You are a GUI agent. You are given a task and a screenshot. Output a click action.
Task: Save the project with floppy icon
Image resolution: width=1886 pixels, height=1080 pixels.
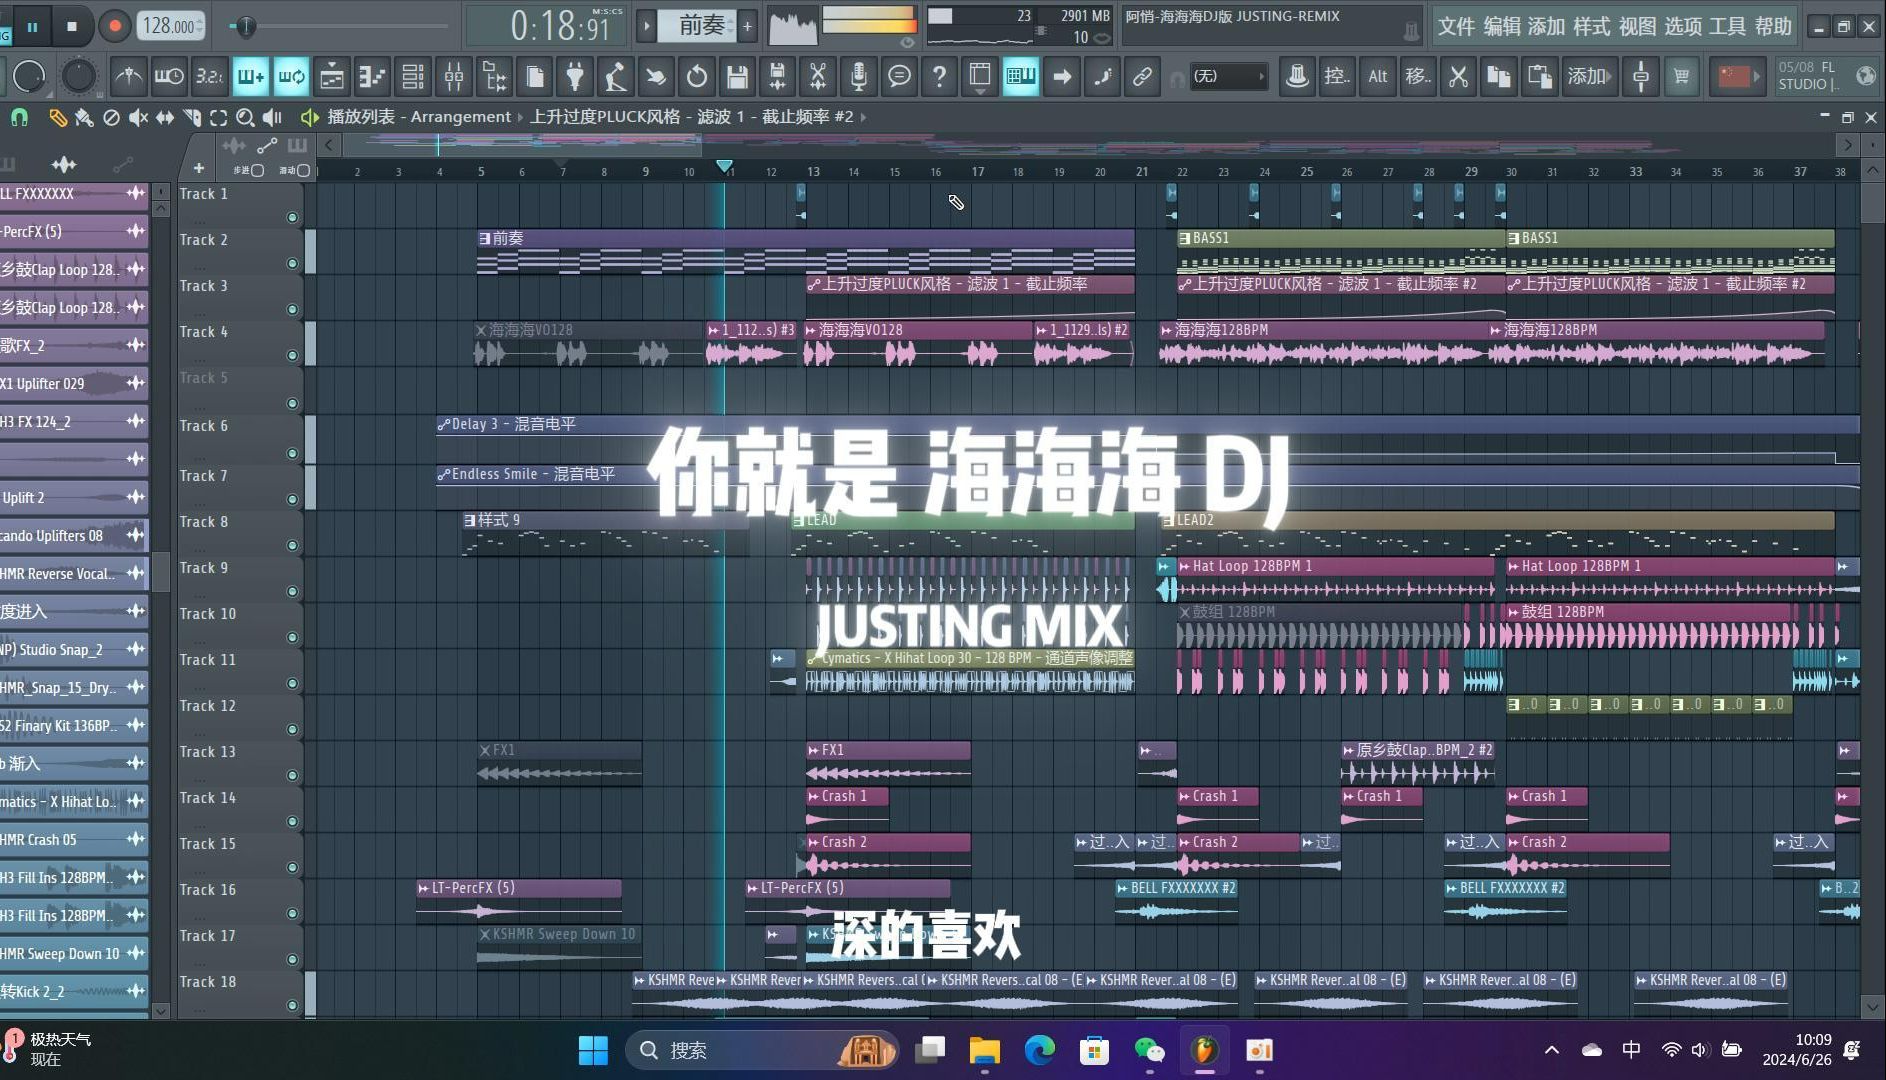click(737, 76)
